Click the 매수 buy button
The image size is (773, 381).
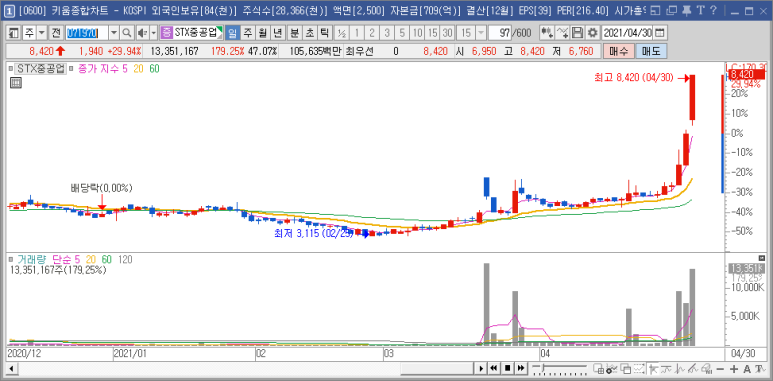coord(618,51)
